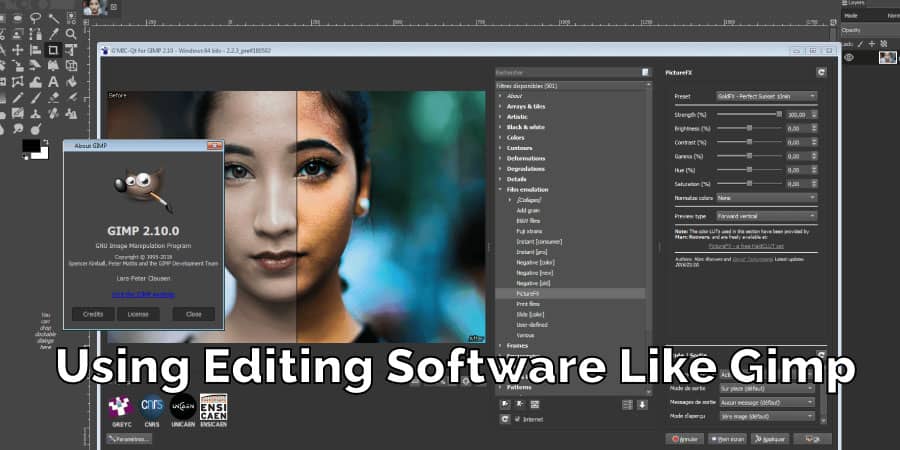Select the Move tool
This screenshot has width=900, height=450.
point(18,50)
